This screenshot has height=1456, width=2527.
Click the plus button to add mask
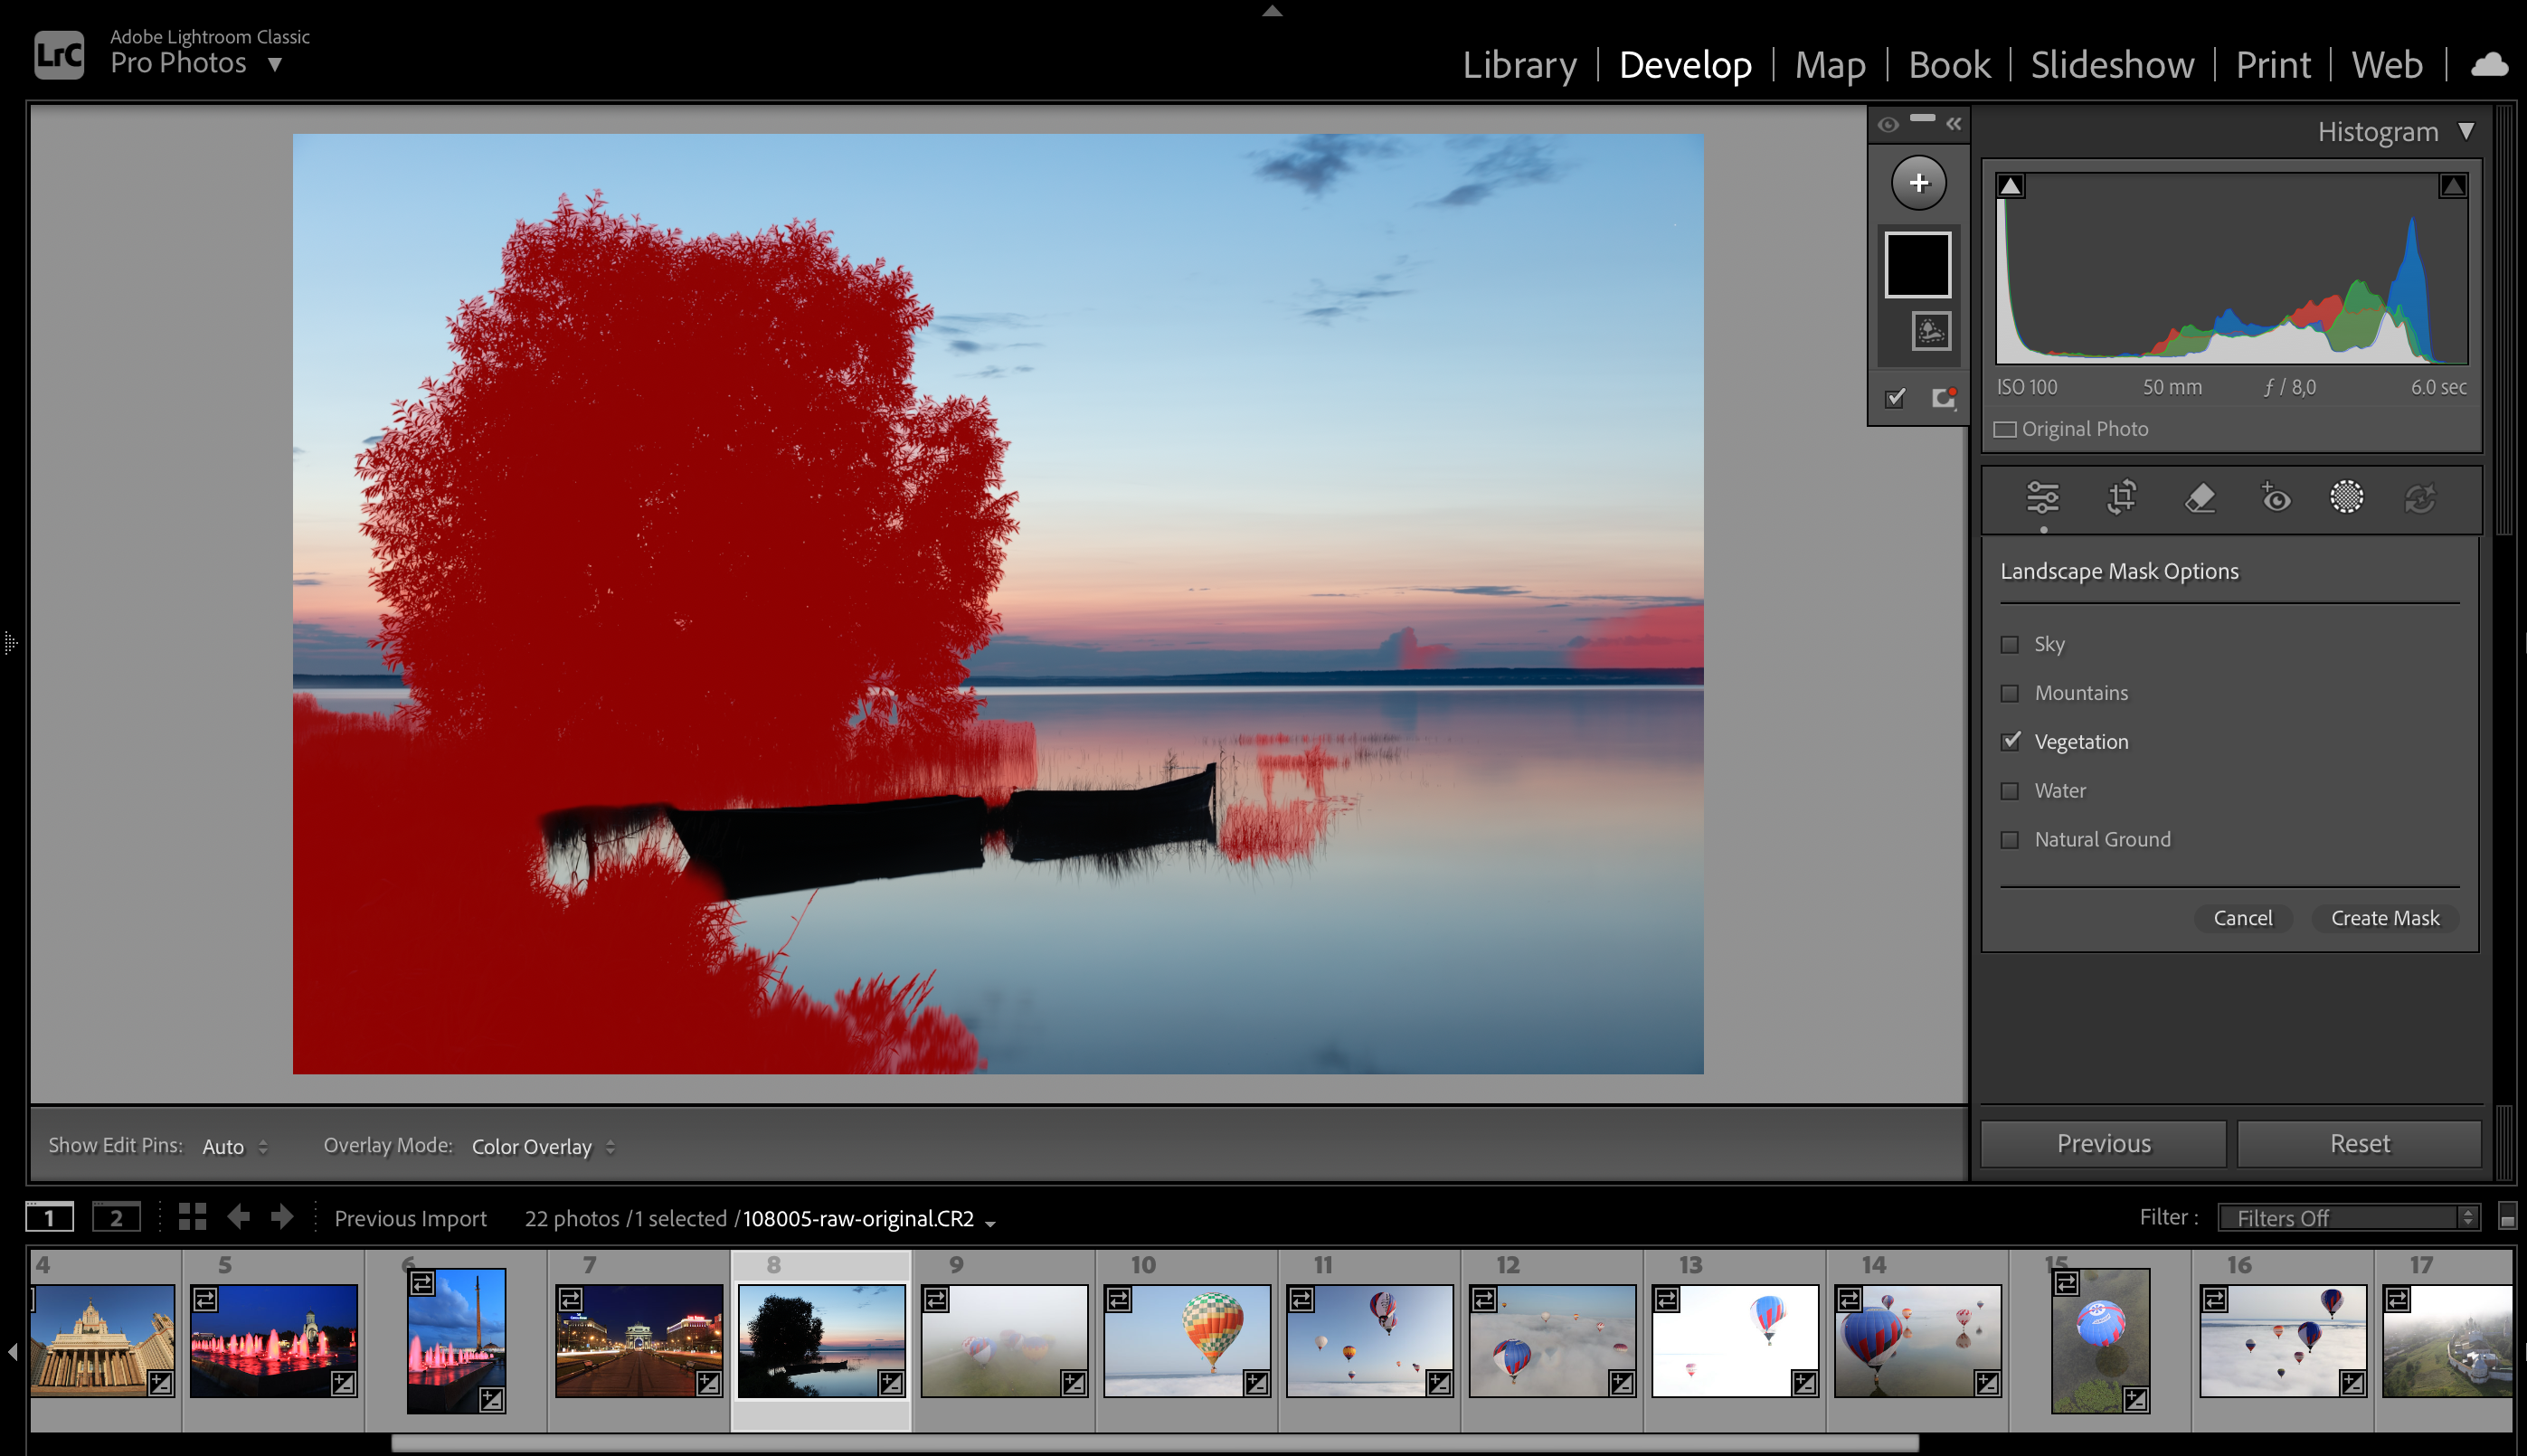(x=1918, y=183)
